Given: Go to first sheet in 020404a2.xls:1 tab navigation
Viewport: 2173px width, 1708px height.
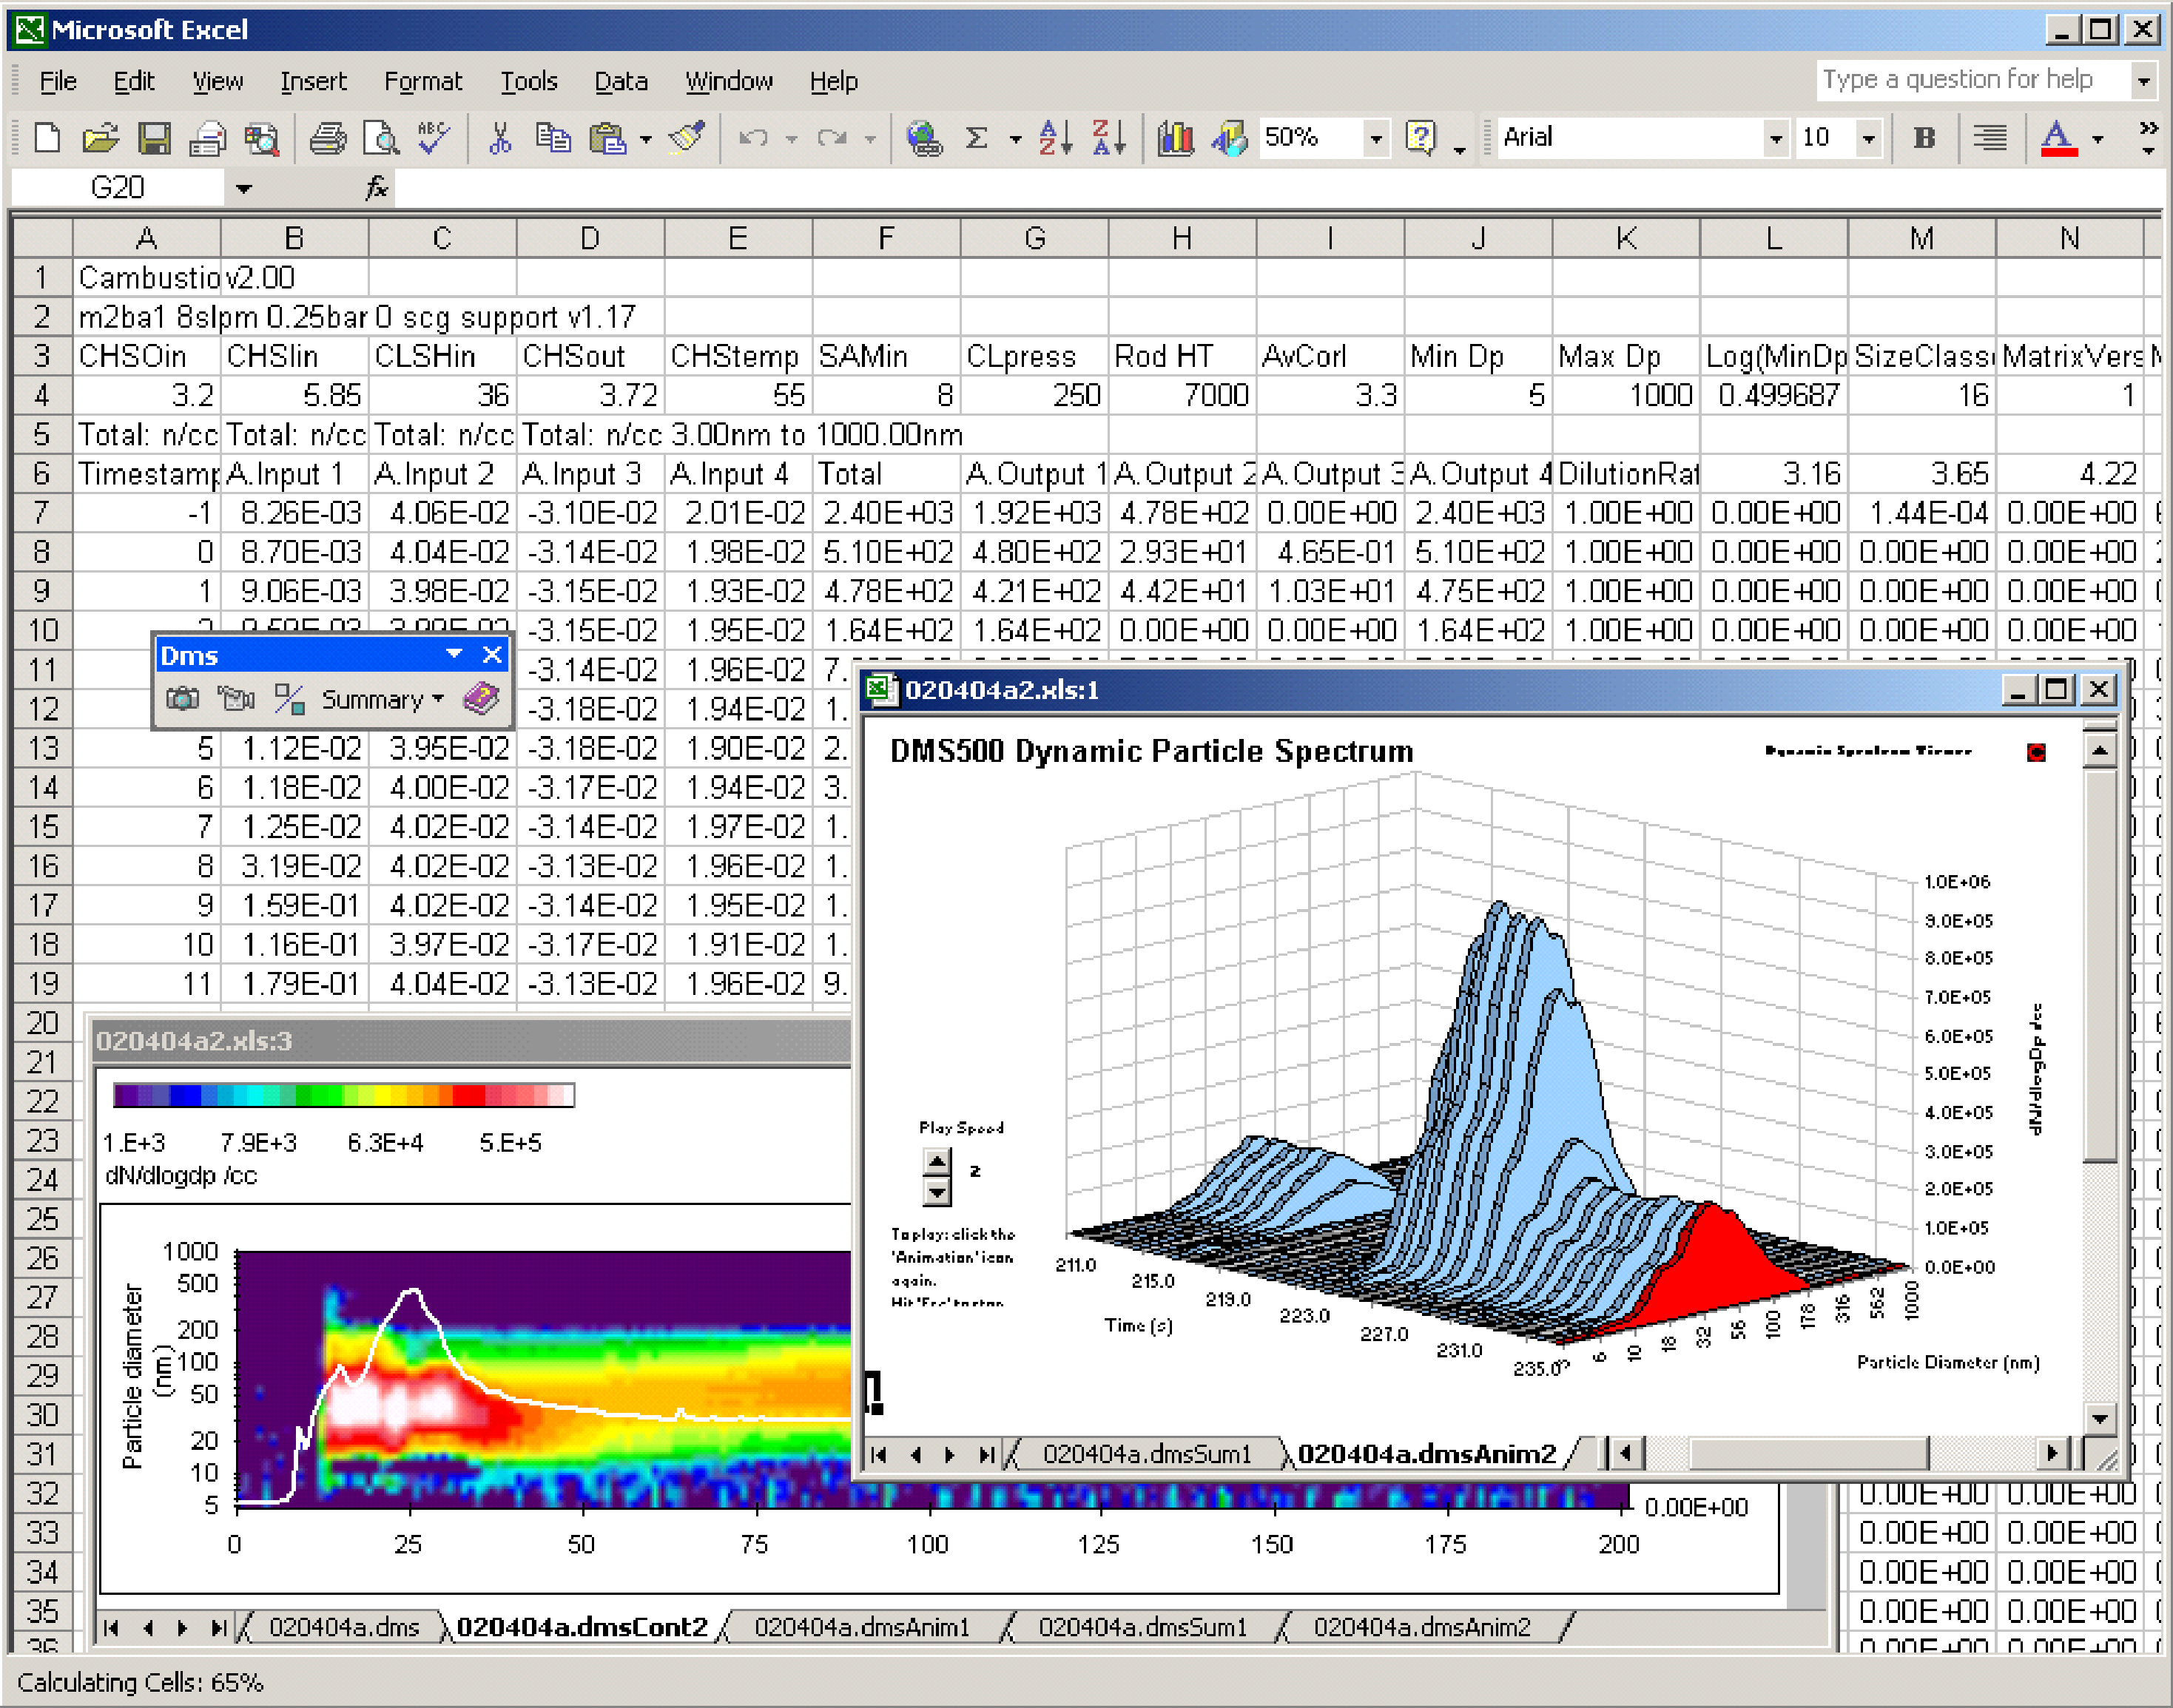Looking at the screenshot, I should (879, 1454).
